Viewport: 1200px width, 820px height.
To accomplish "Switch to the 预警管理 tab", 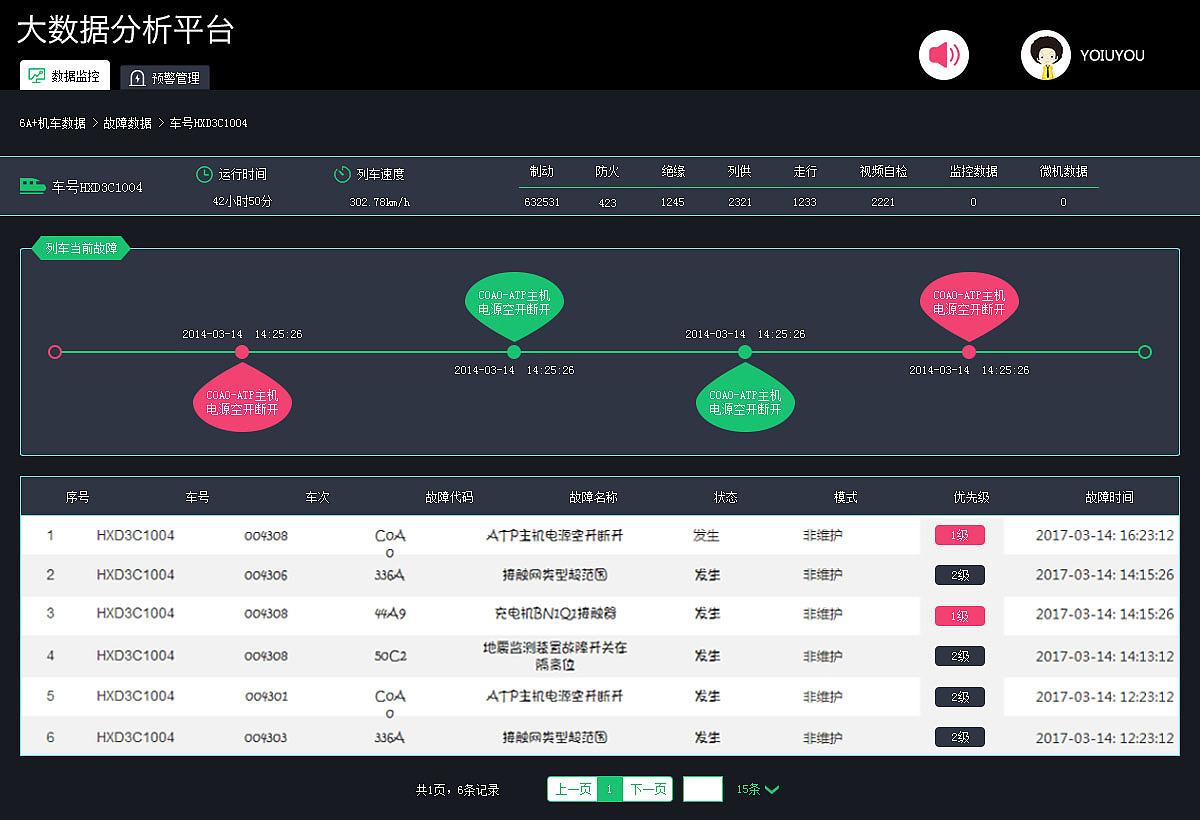I will [164, 77].
